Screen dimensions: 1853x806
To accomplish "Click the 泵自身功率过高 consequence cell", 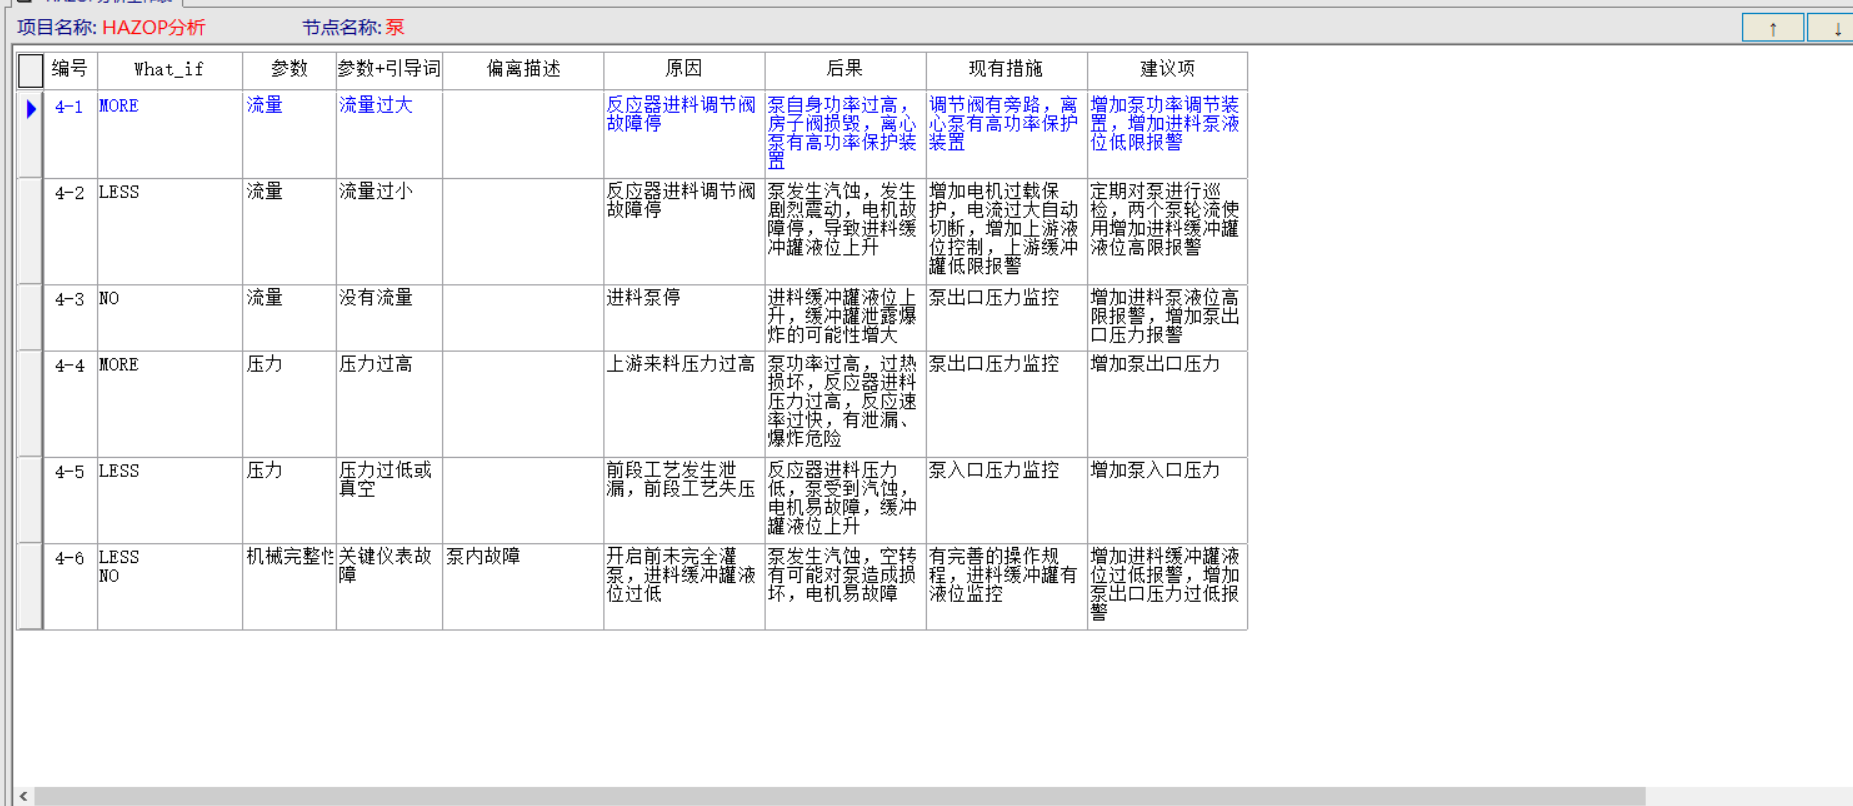I will coord(845,134).
